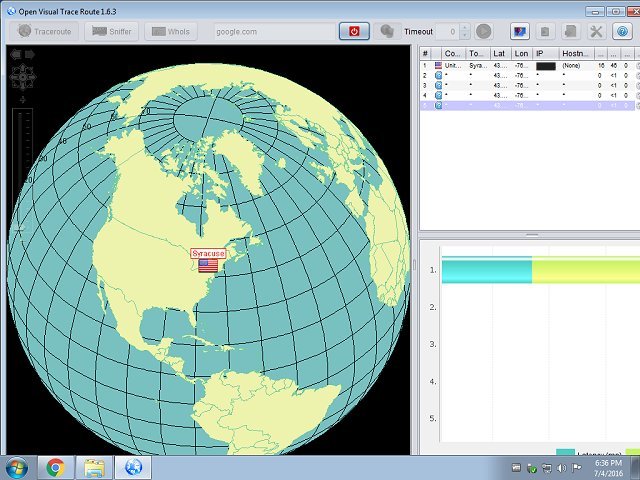
Task: Increase the Timeout spinner value
Action: [x=465, y=27]
